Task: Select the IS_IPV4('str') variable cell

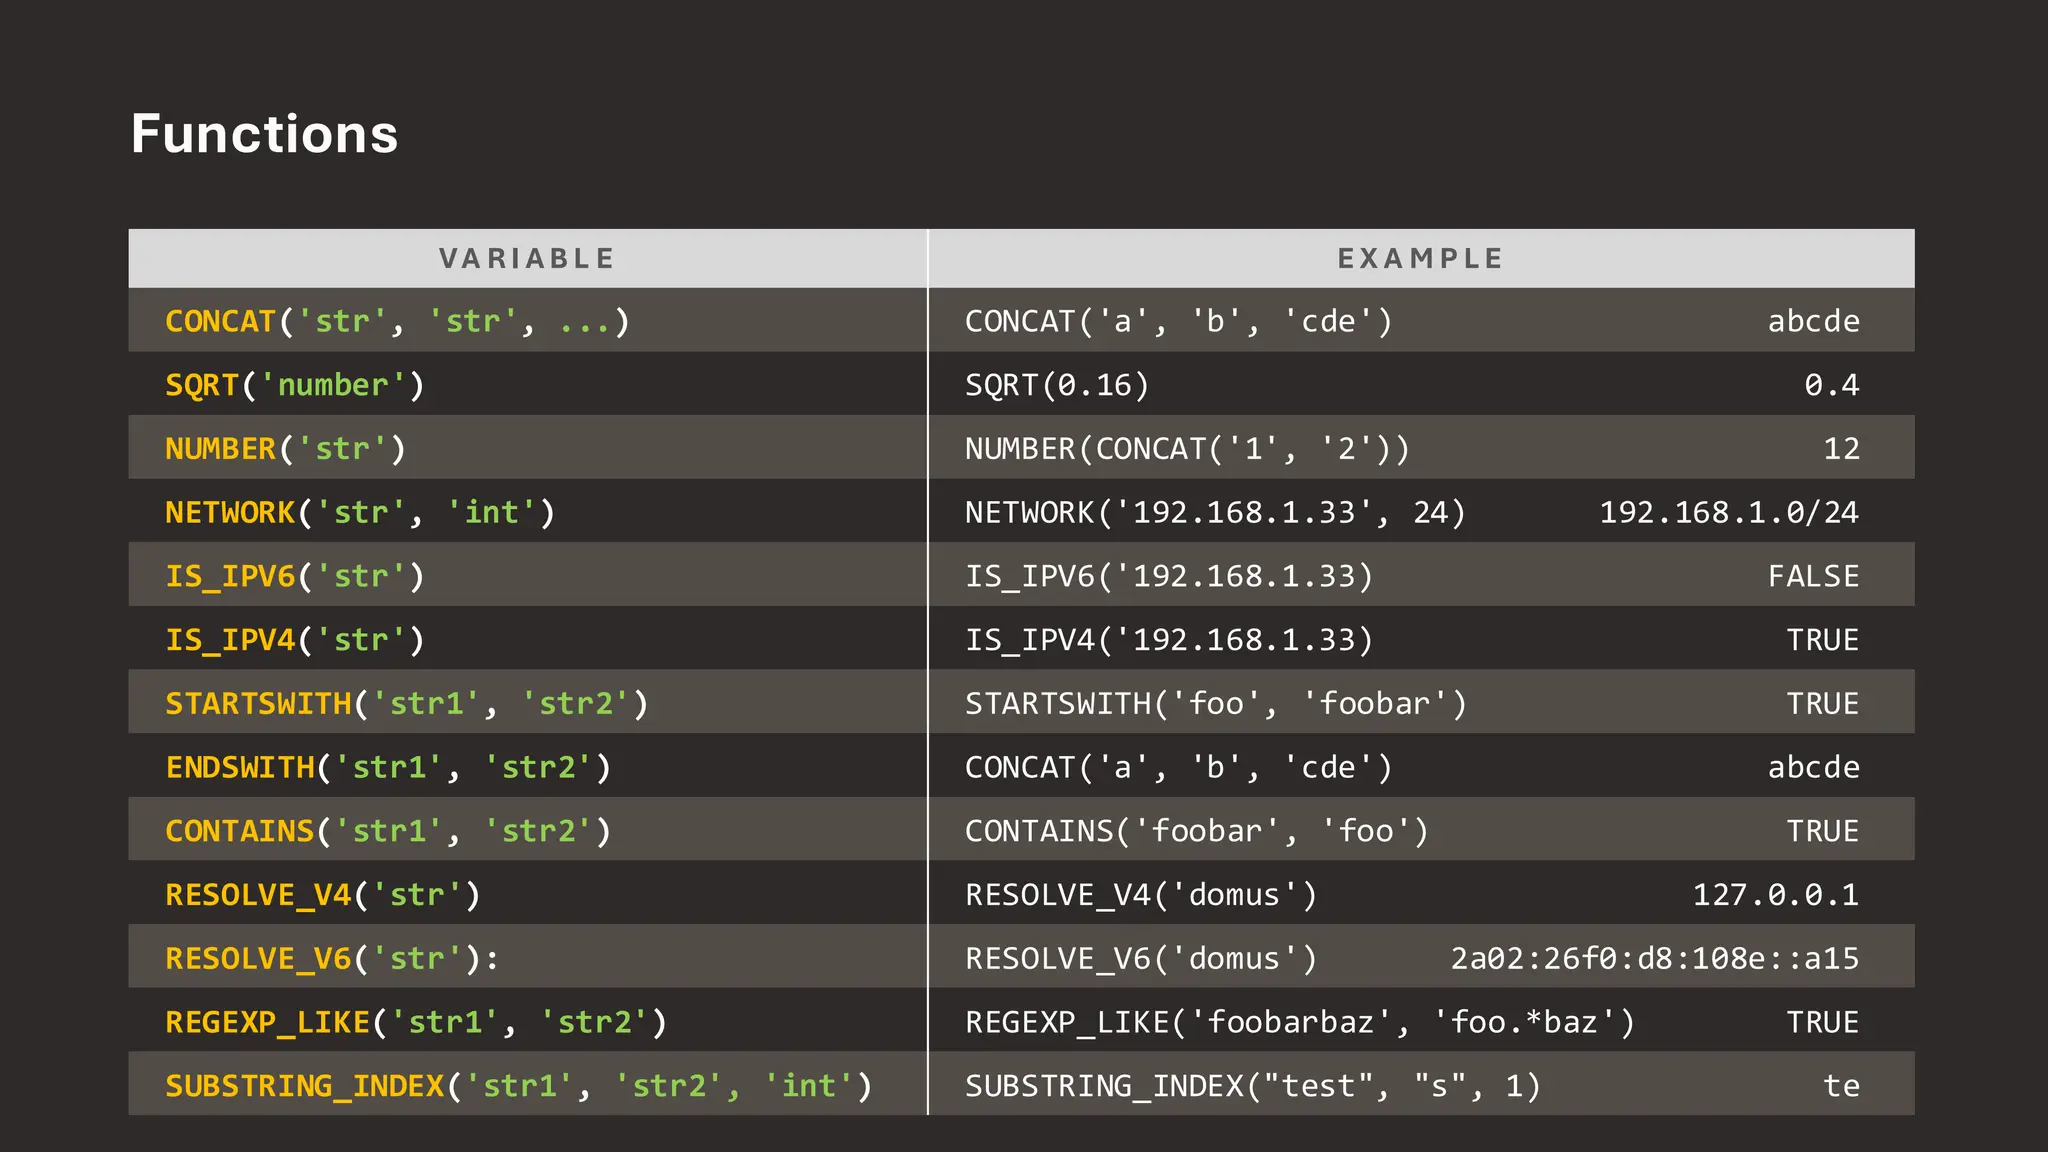Action: click(295, 640)
